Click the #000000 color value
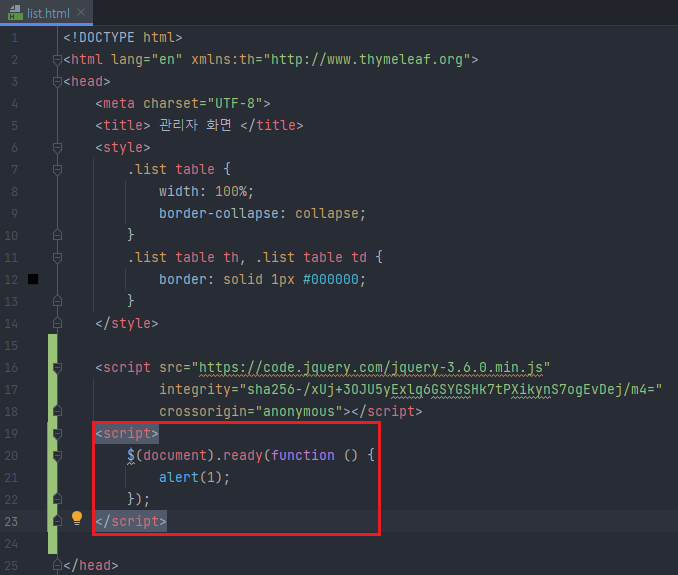Image resolution: width=678 pixels, height=575 pixels. tap(331, 280)
